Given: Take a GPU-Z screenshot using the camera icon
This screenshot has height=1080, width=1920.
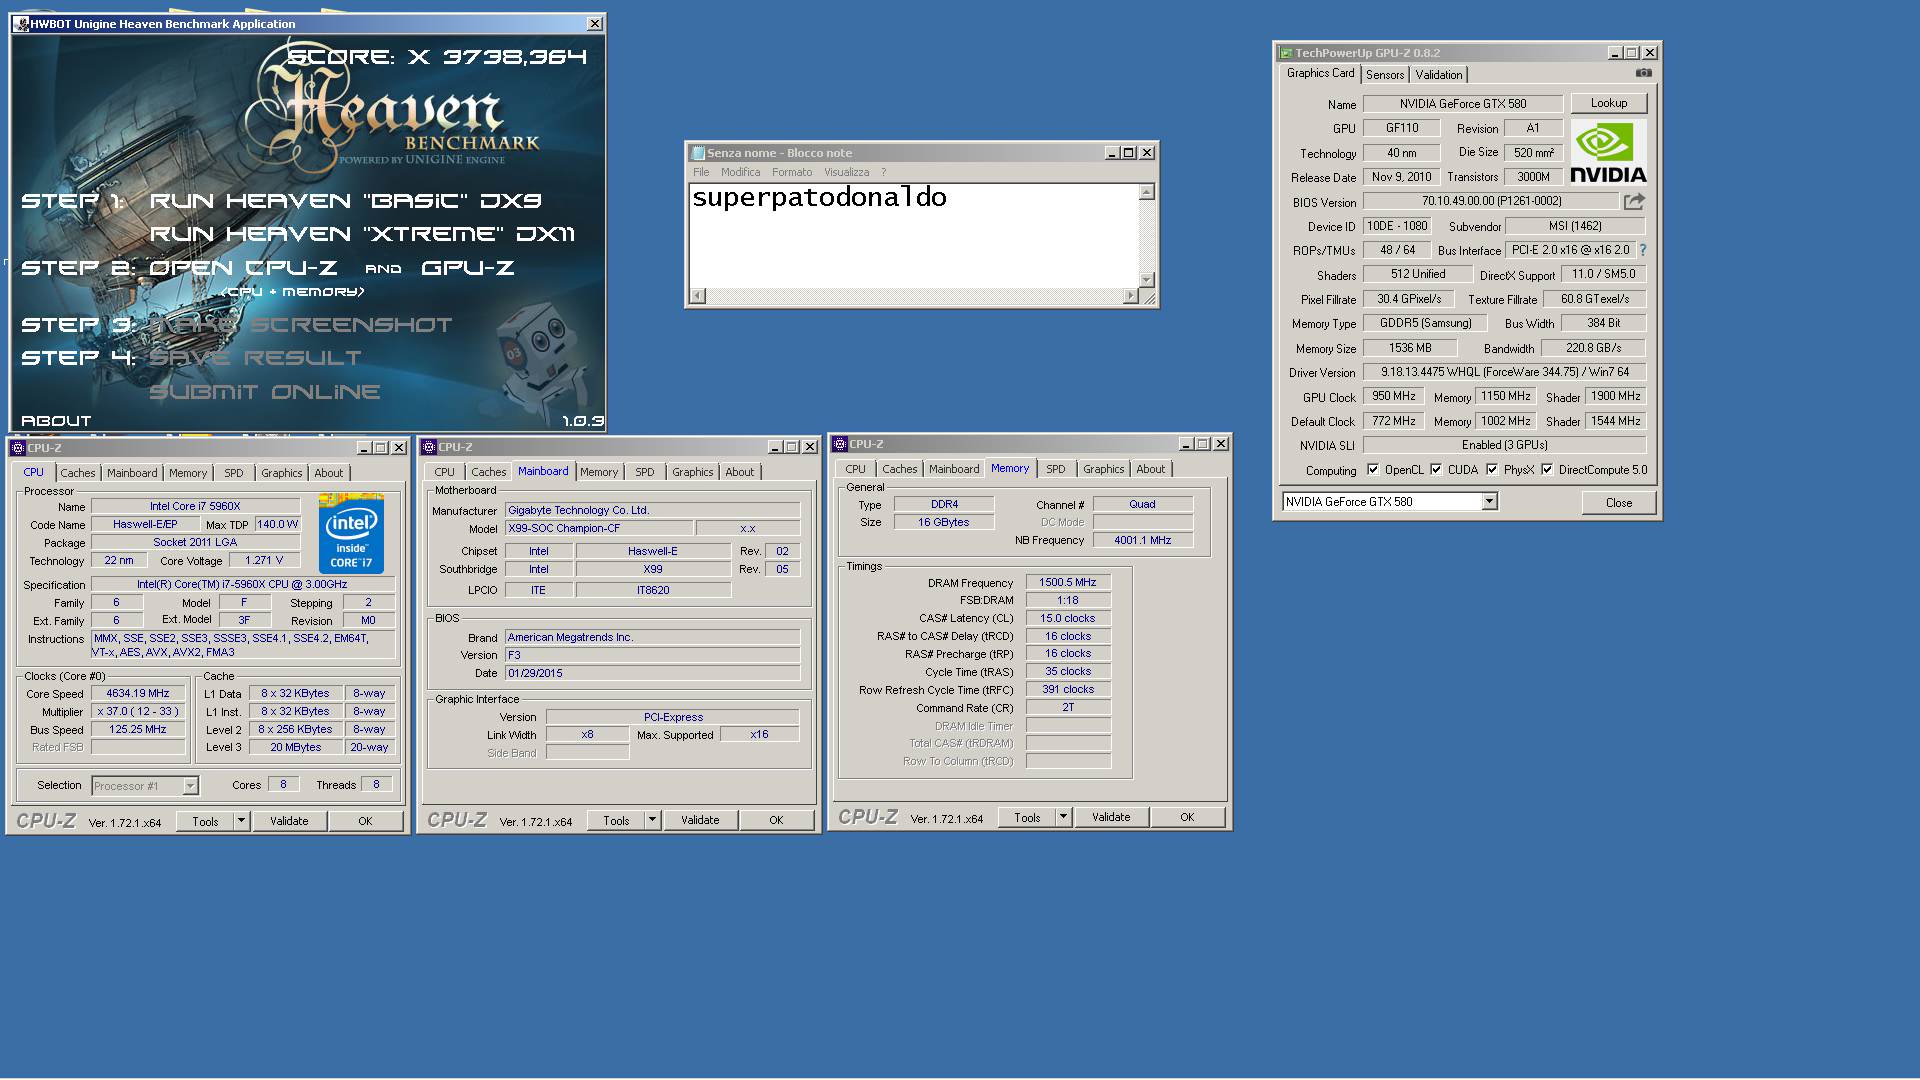Looking at the screenshot, I should tap(1643, 73).
